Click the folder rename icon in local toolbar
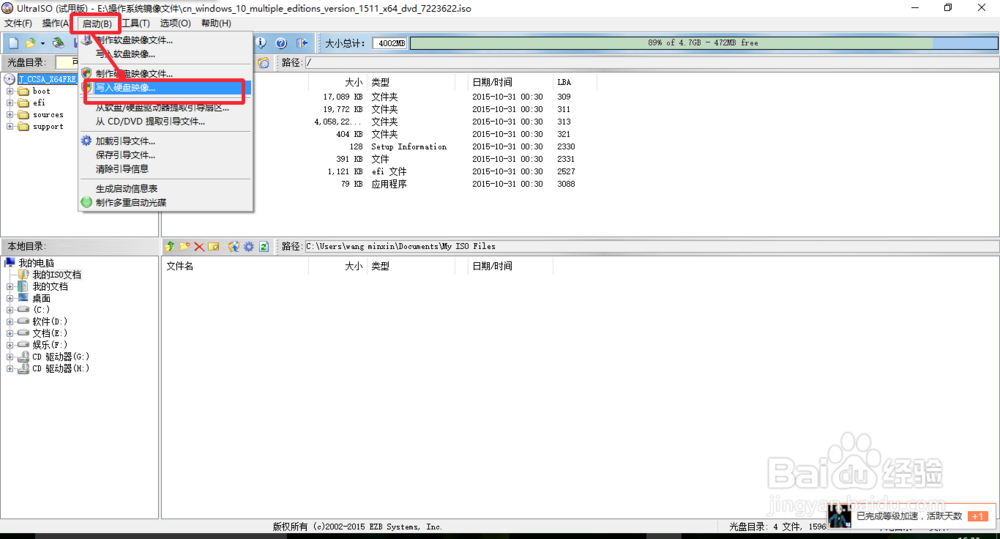The width and height of the screenshot is (1000, 539). click(x=214, y=246)
